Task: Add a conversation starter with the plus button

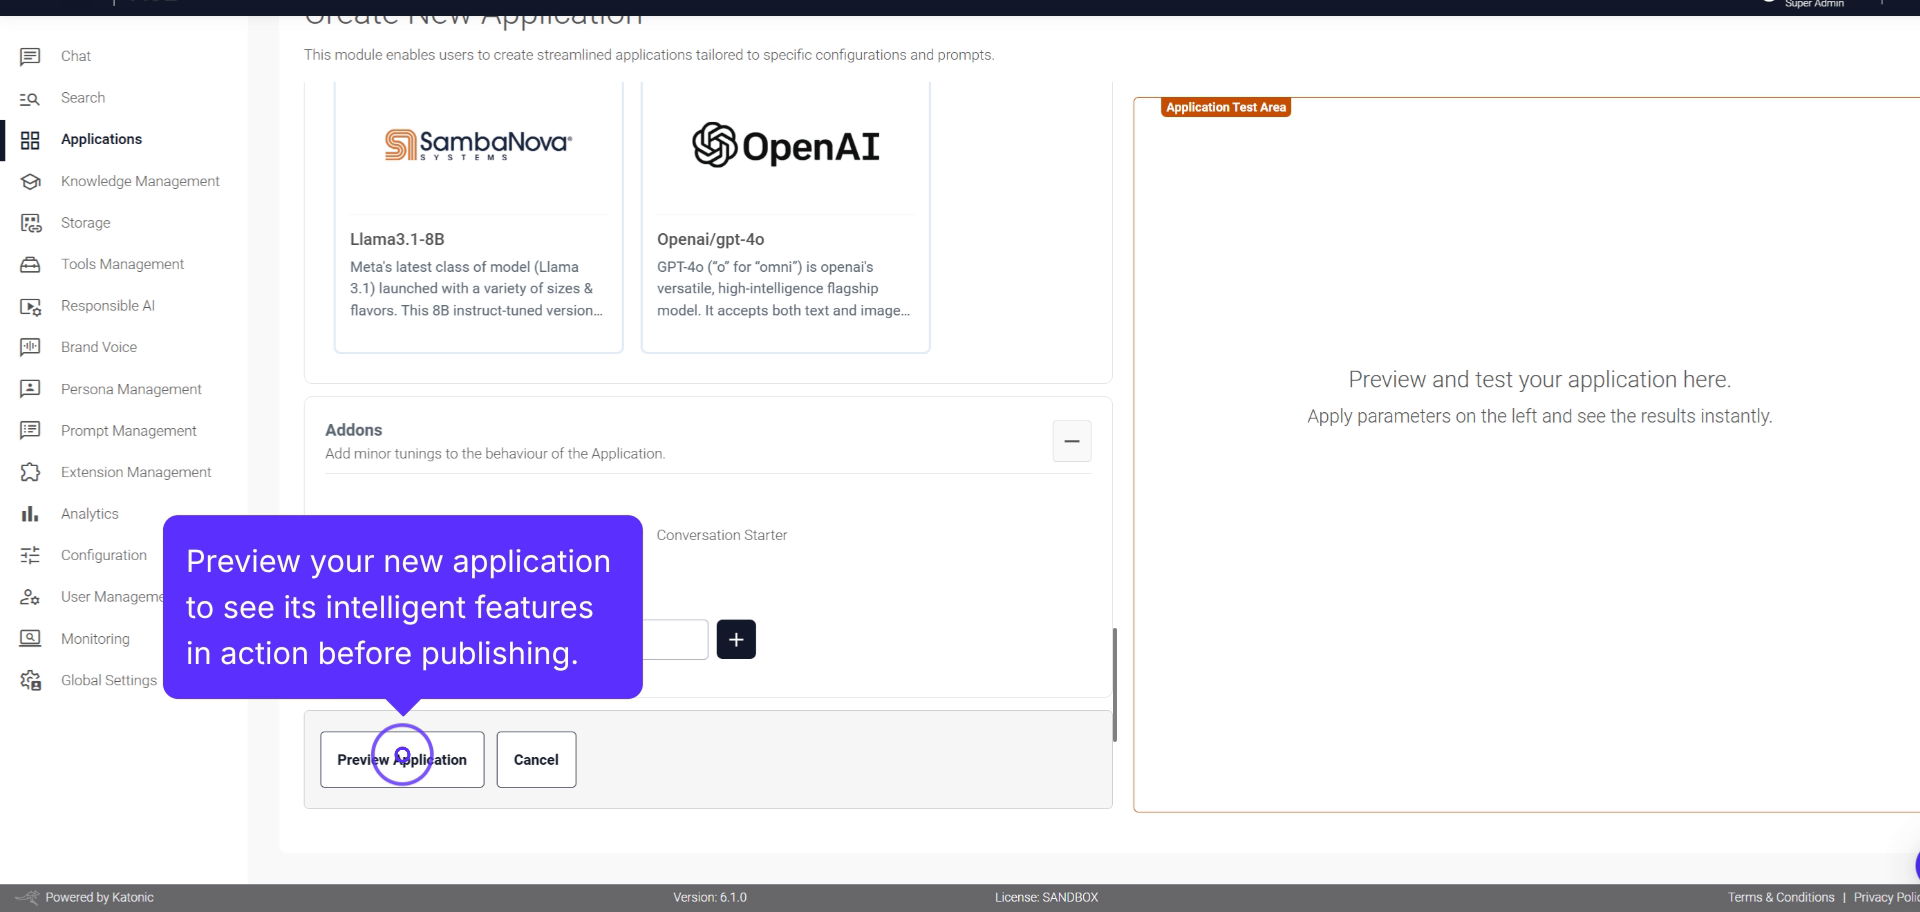Action: 737,639
